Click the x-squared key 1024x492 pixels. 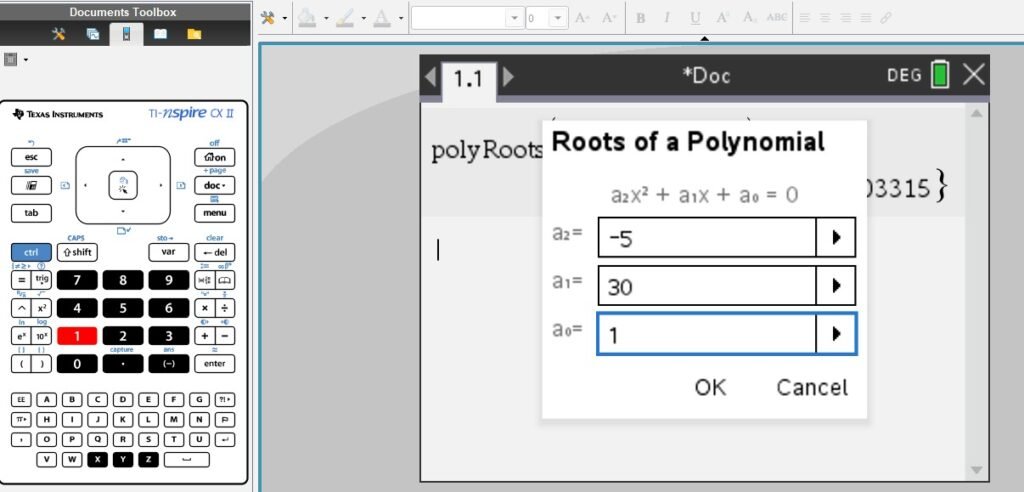[x=42, y=308]
